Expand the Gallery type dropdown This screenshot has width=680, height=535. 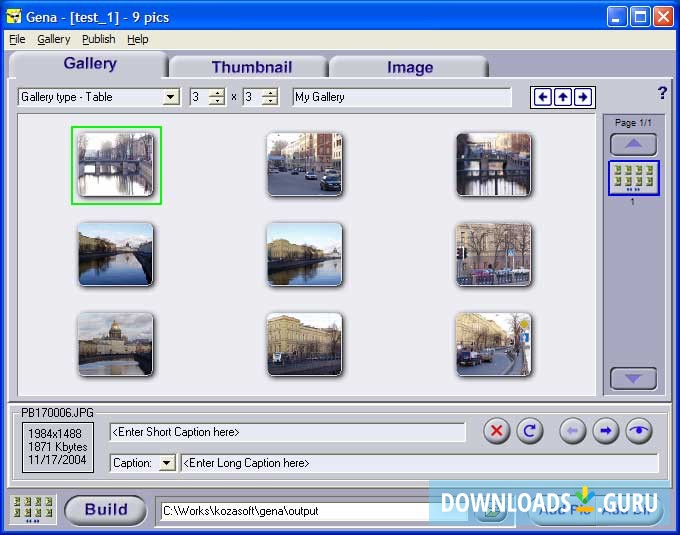click(171, 97)
